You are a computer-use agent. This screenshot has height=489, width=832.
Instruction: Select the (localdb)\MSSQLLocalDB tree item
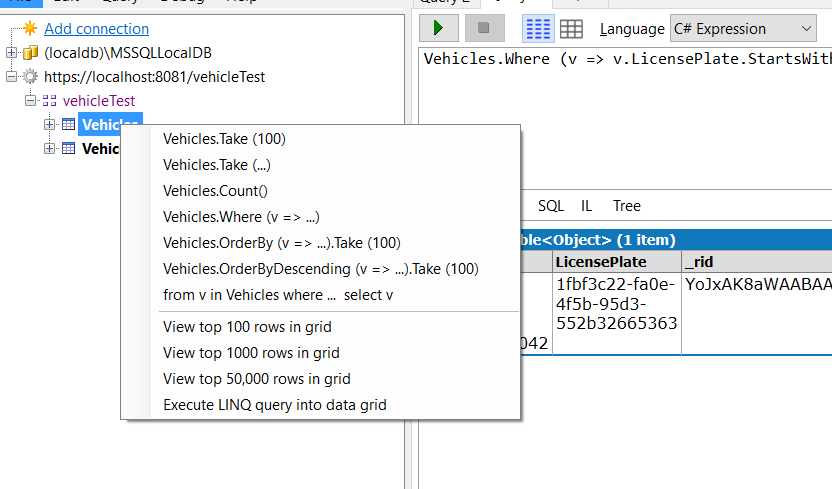point(128,53)
